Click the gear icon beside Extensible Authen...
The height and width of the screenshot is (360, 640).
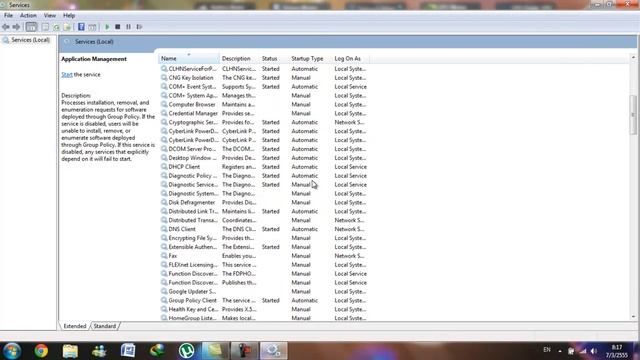(164, 247)
